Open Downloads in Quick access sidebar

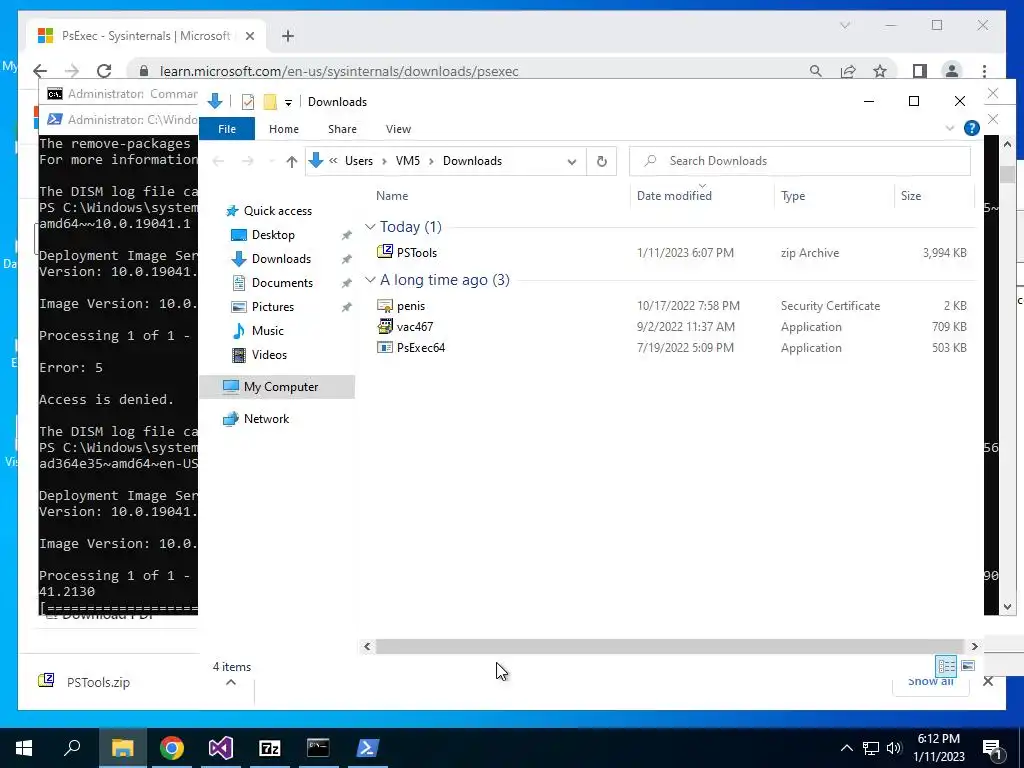click(281, 259)
